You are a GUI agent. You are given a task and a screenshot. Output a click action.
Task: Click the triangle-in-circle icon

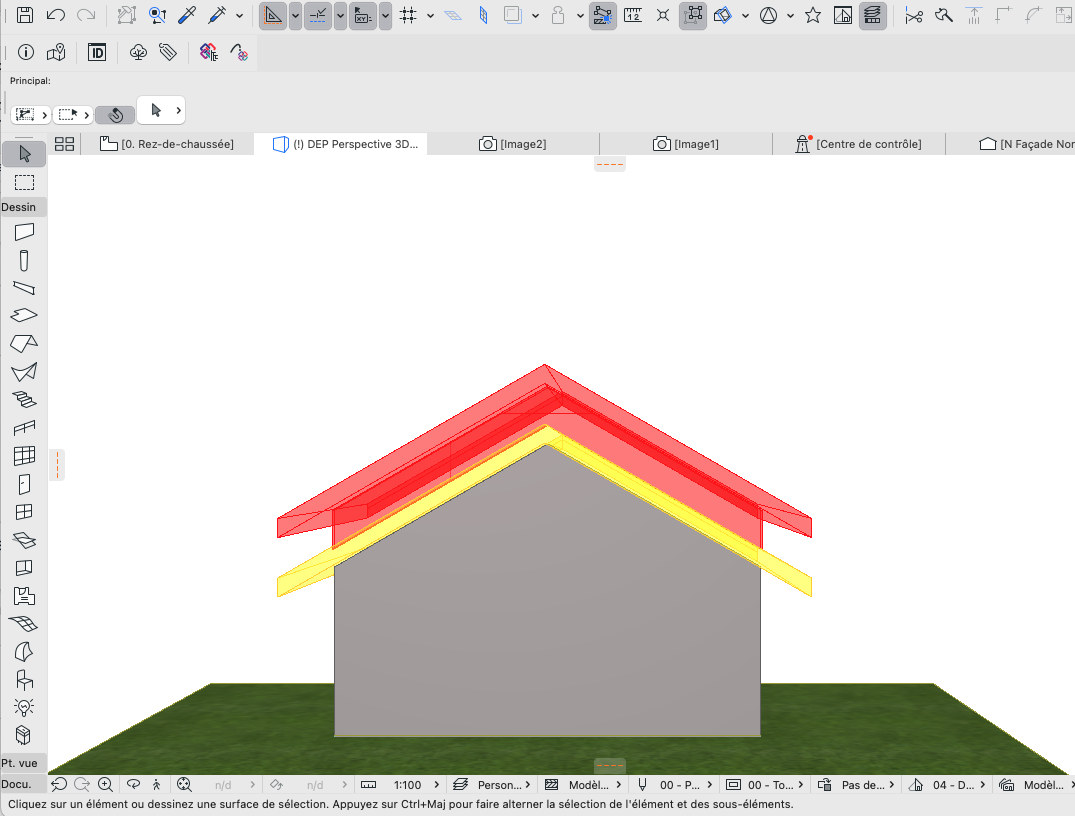(x=769, y=15)
